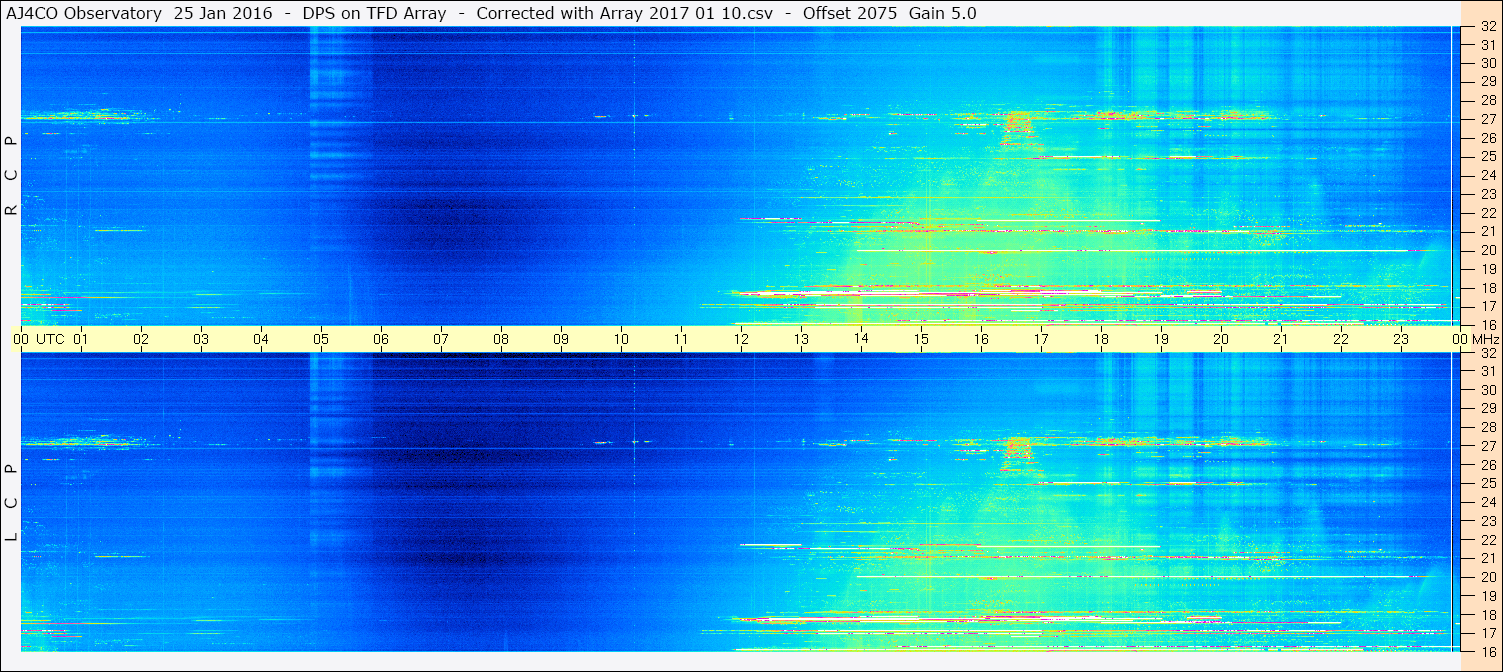Click the vertical 'R C P' panel label
Viewport: 1503px width, 672px height.
pos(11,176)
